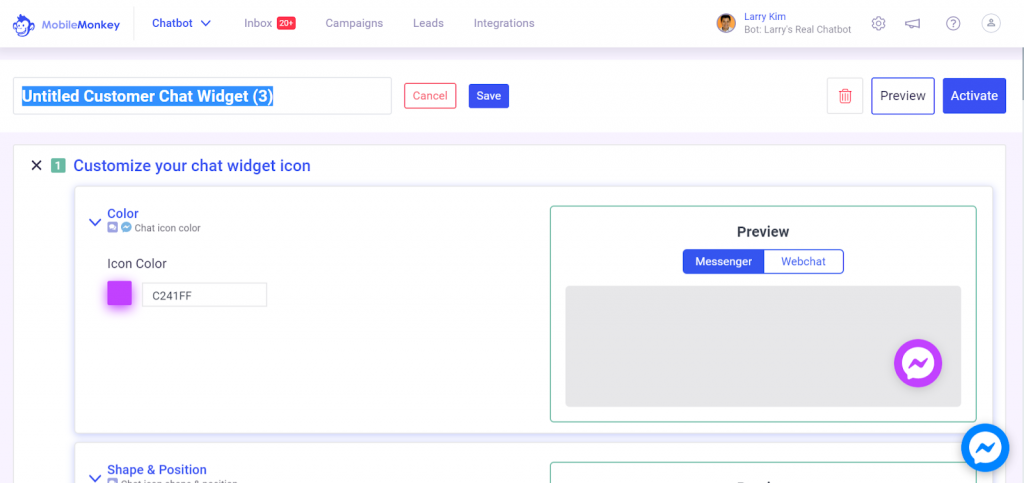The image size is (1024, 483).
Task: Open the Chatbot dropdown menu
Action: (x=182, y=23)
